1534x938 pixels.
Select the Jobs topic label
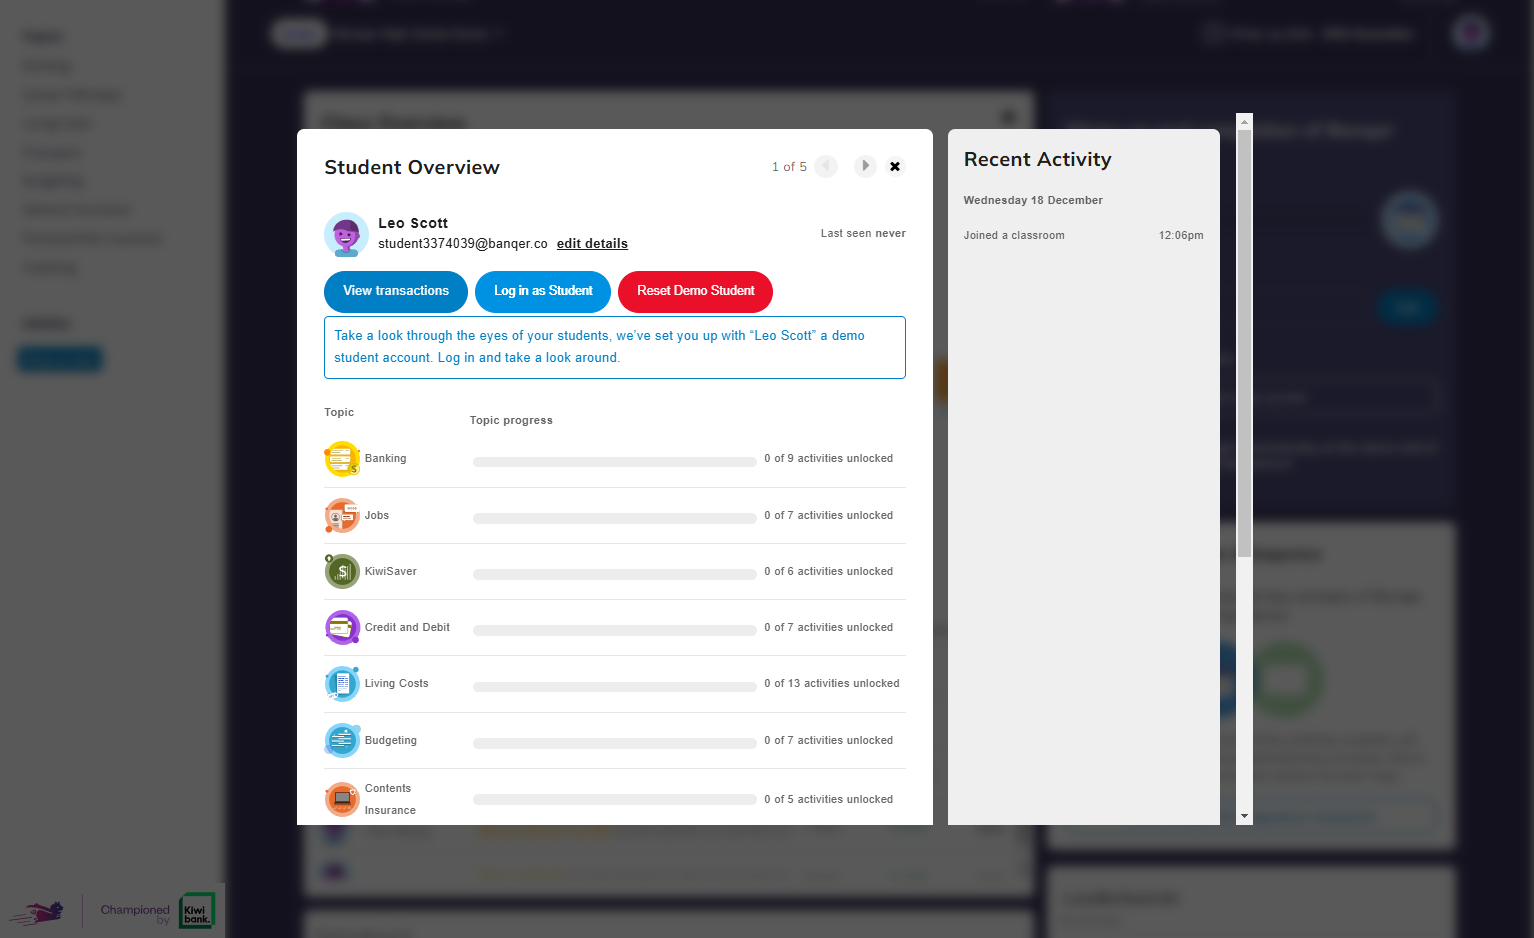click(x=377, y=516)
